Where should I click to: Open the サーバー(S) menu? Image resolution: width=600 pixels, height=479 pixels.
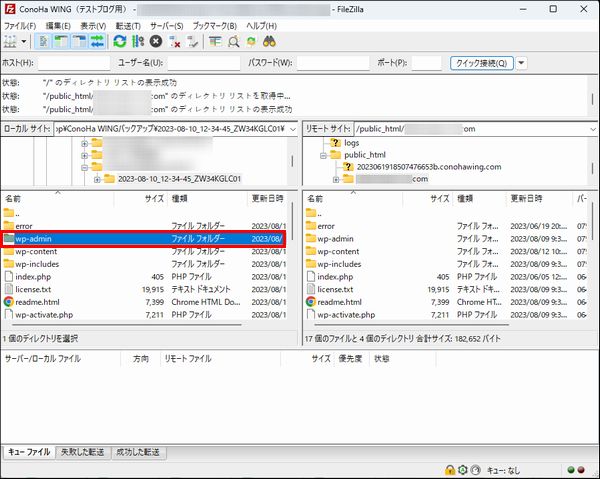click(x=166, y=26)
